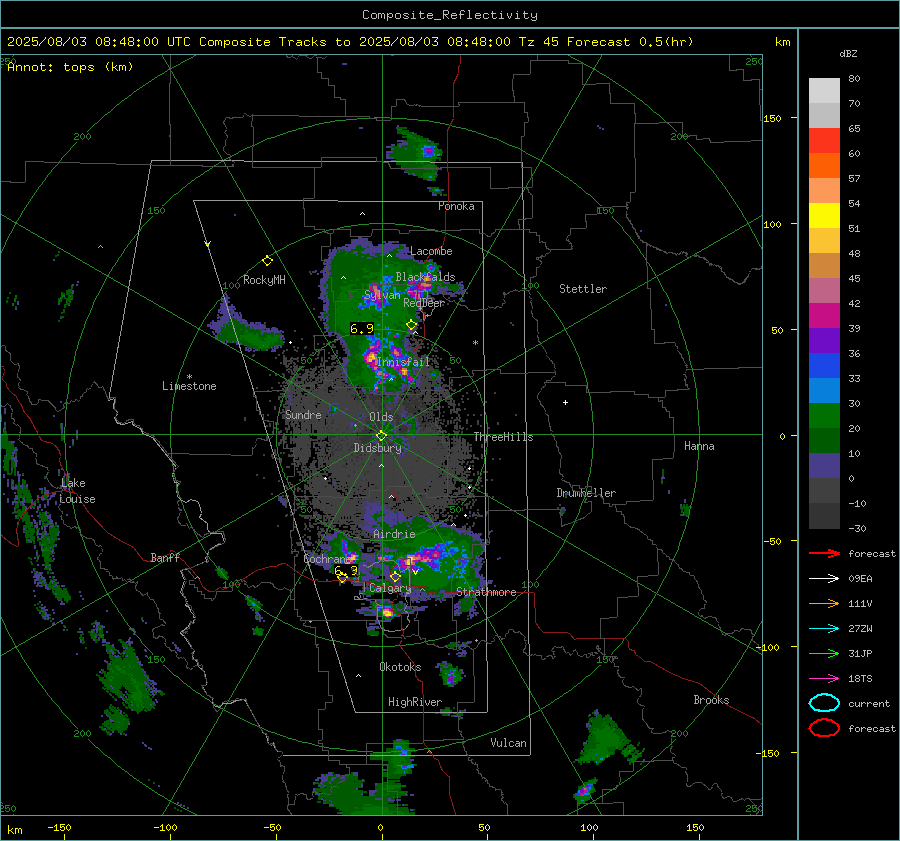This screenshot has height=841, width=900.
Task: Click the radar center diamond above Didsbury
Action: [381, 436]
